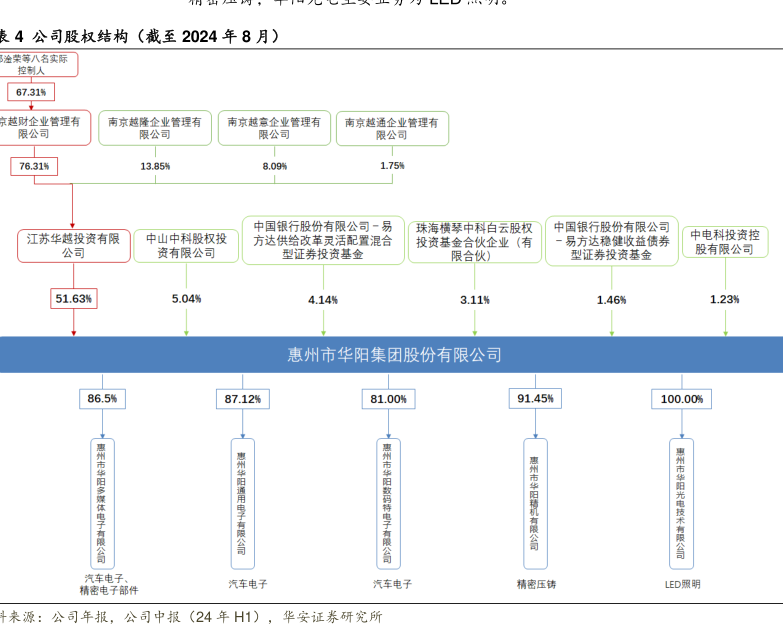Click the 惠州市华阳集团股份有限公司 blue banner
Screen dimensions: 783x632
click(x=392, y=355)
